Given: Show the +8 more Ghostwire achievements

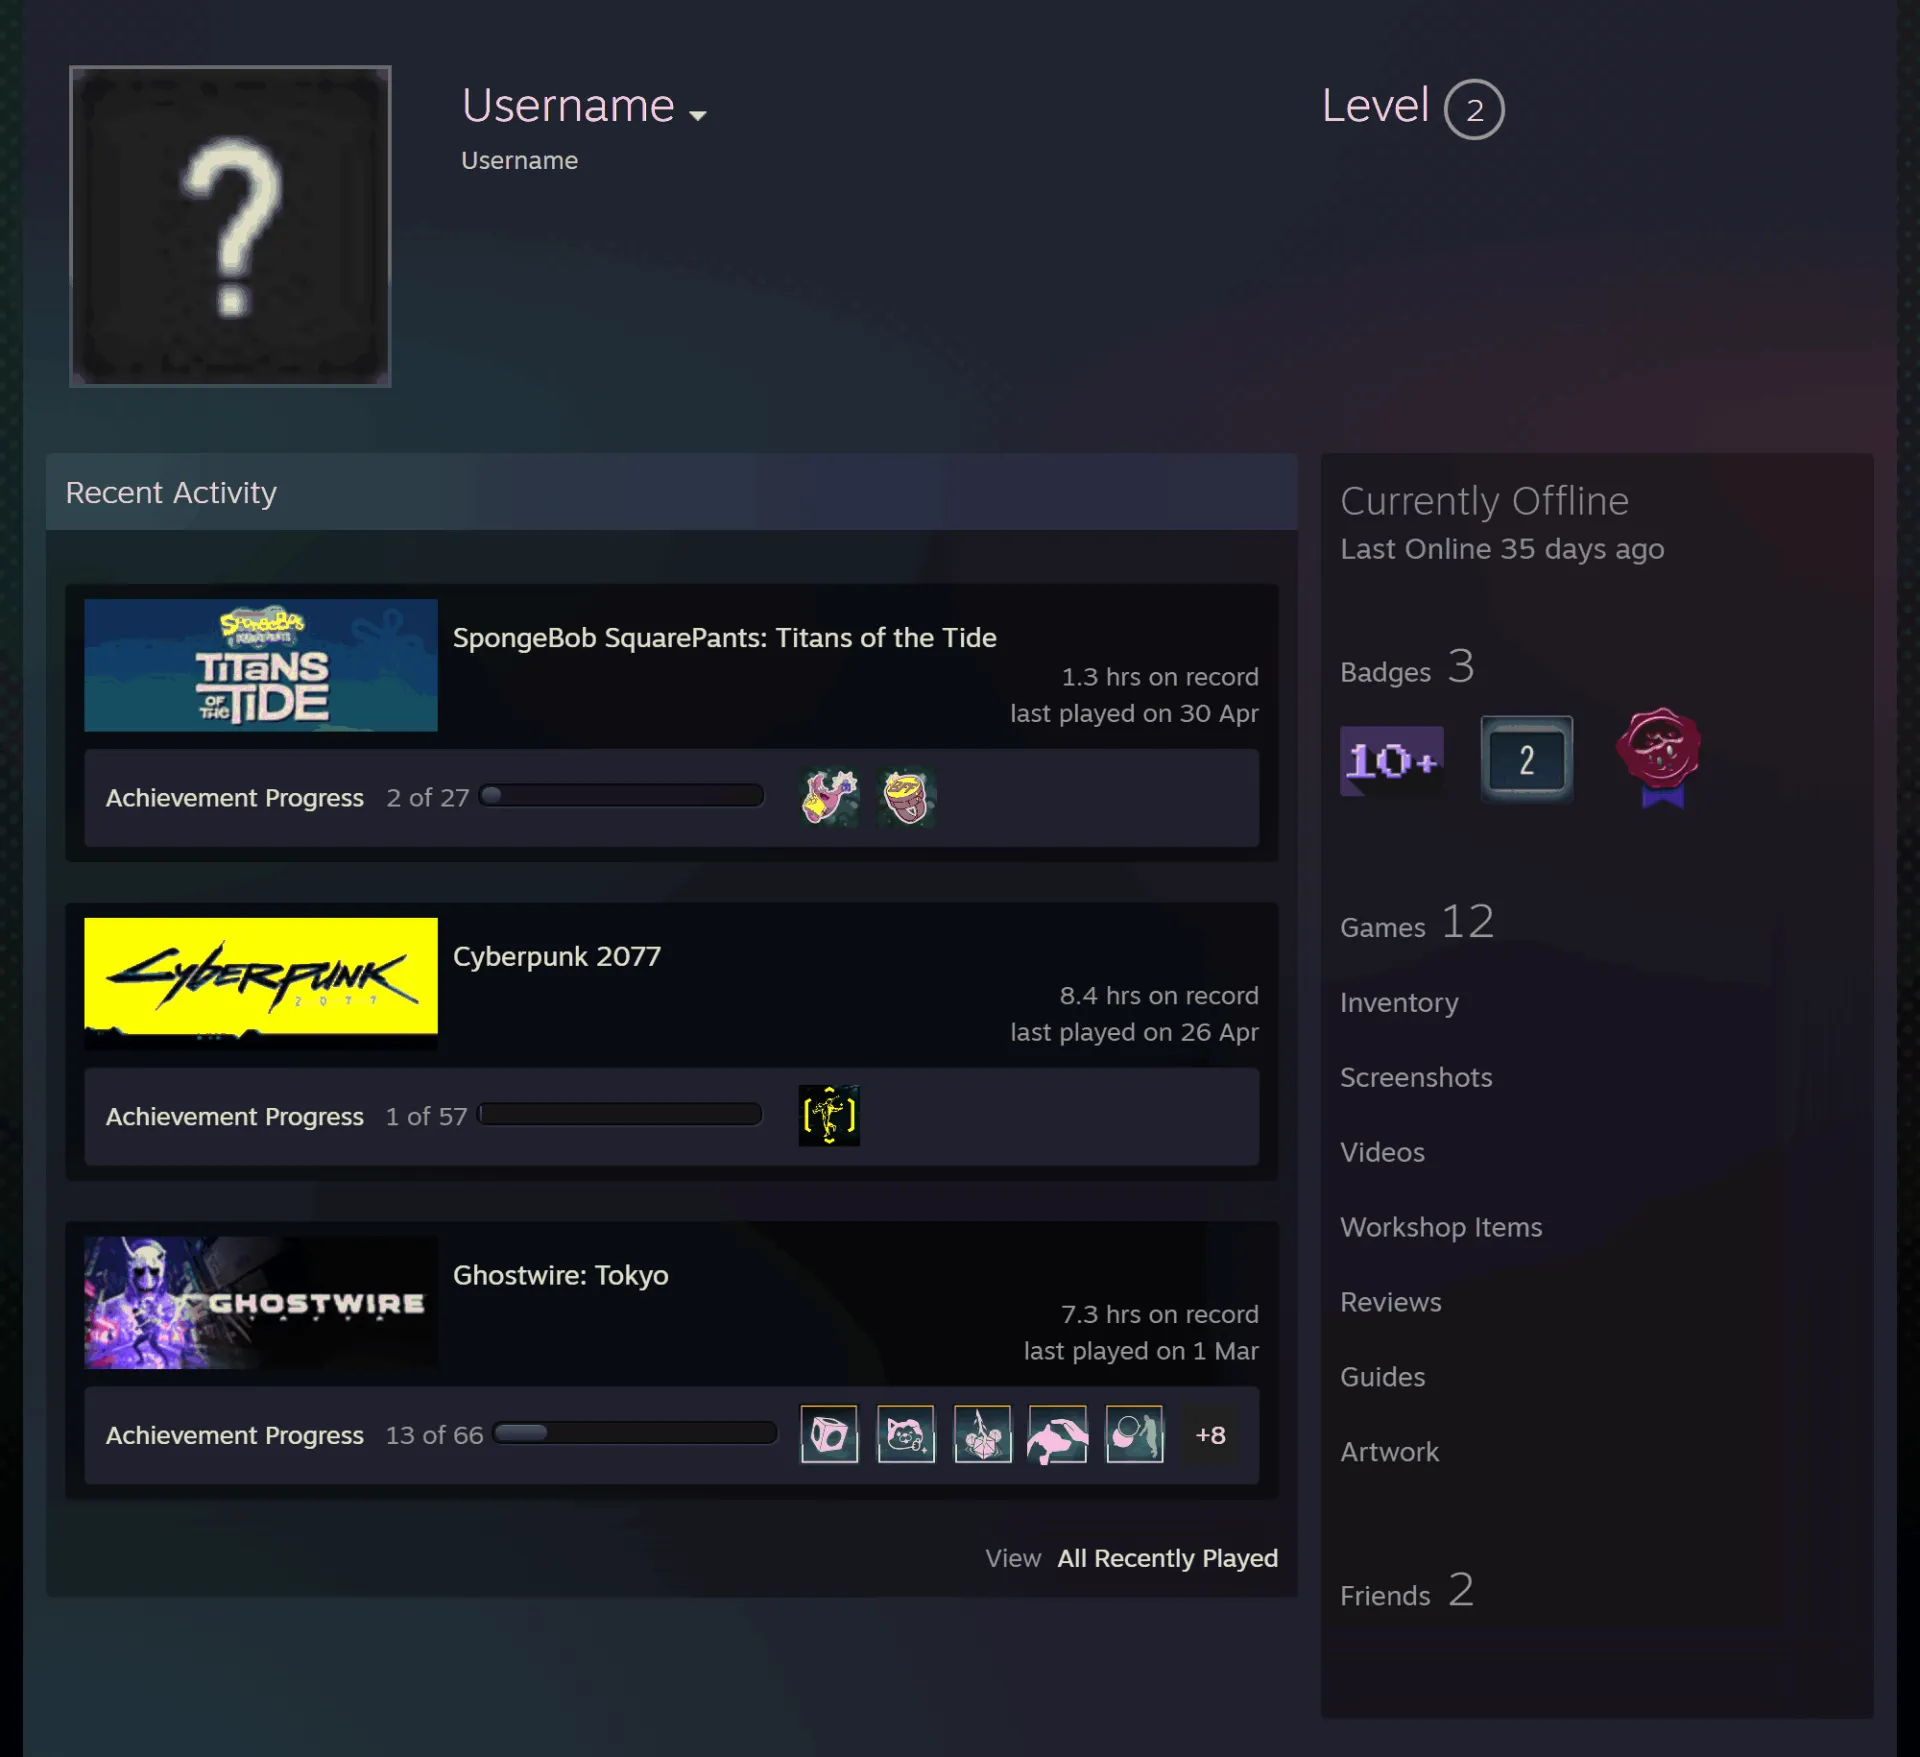Looking at the screenshot, I should click(1211, 1434).
